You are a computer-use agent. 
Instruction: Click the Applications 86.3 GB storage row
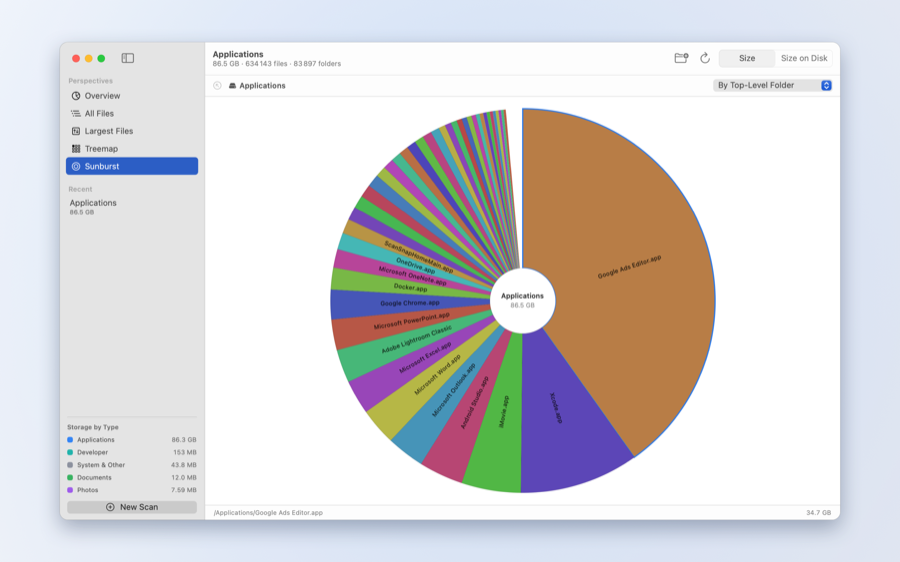[132, 440]
